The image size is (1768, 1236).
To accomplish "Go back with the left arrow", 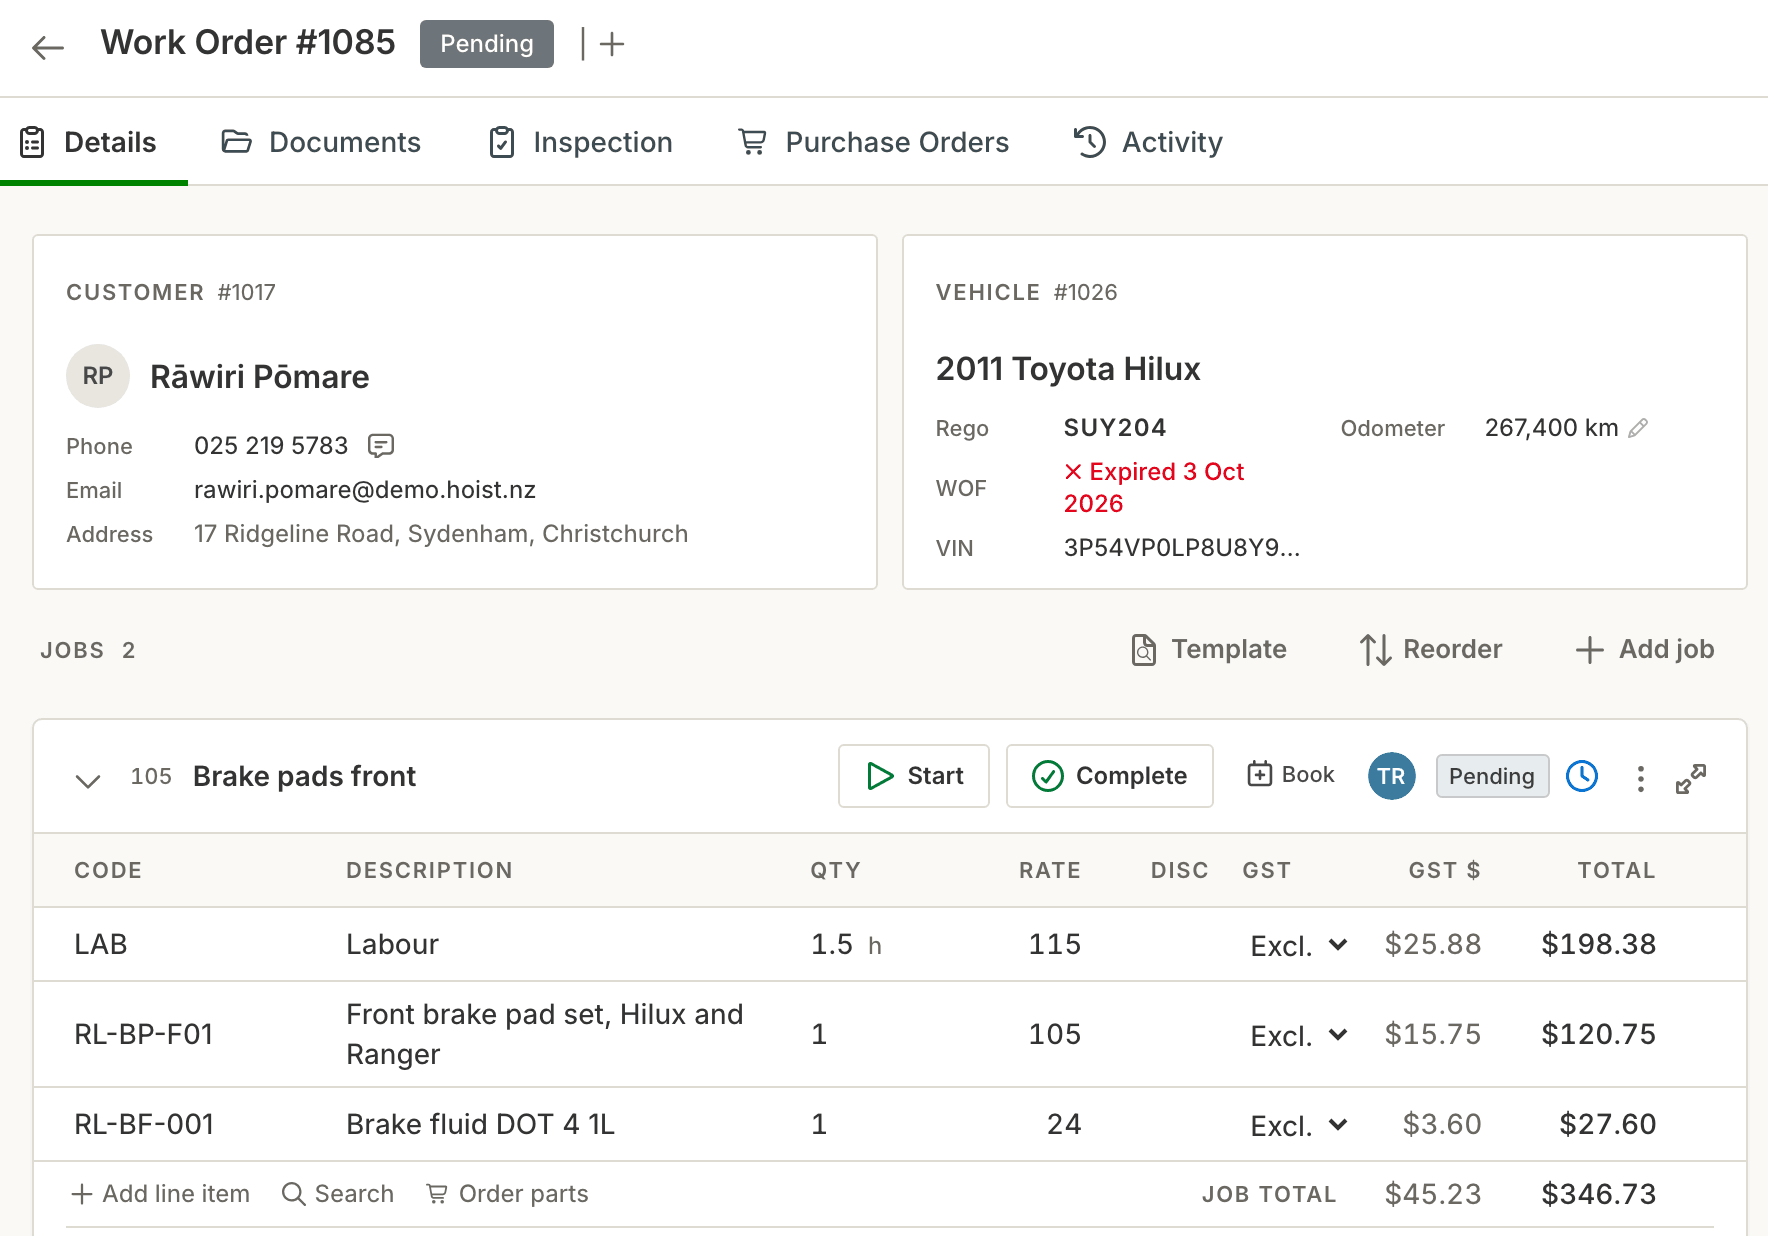I will coord(47,46).
